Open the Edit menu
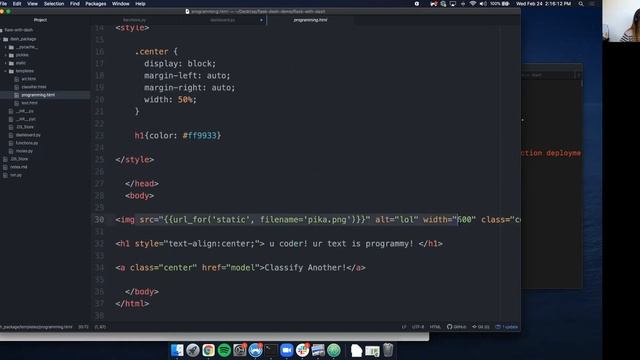This screenshot has height=360, width=640. coord(17,4)
